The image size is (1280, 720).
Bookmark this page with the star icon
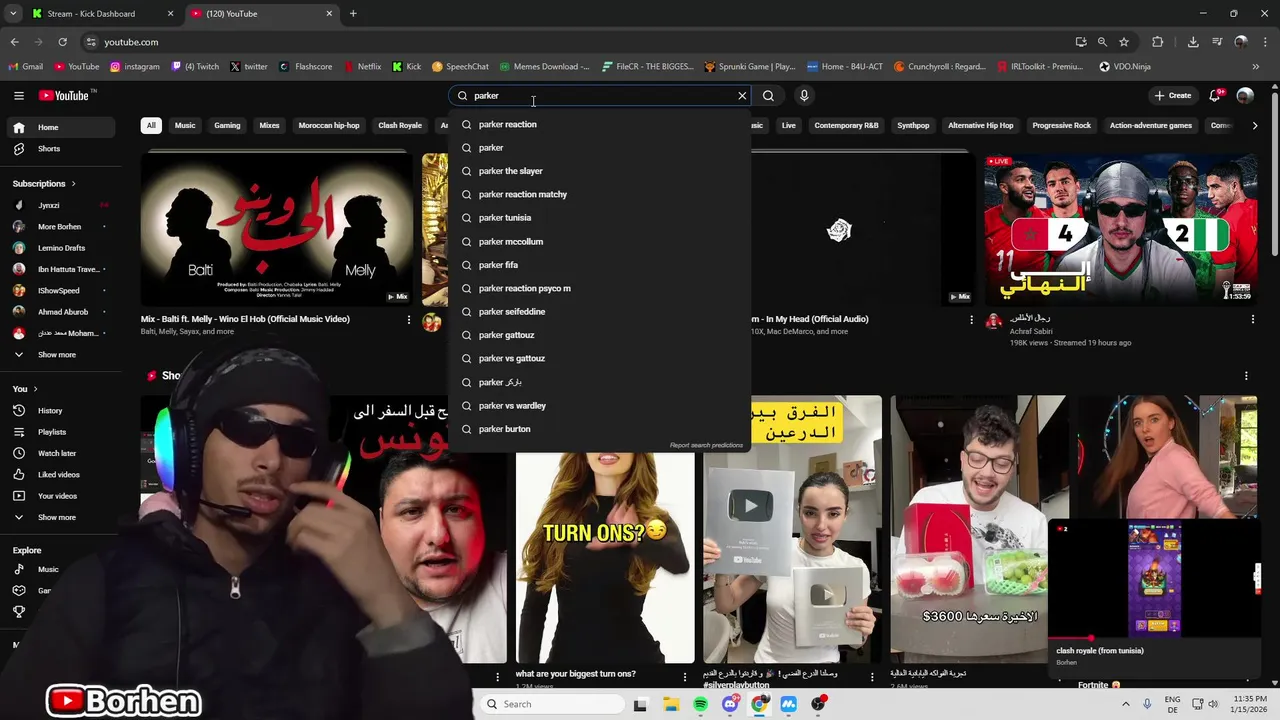coord(1124,42)
